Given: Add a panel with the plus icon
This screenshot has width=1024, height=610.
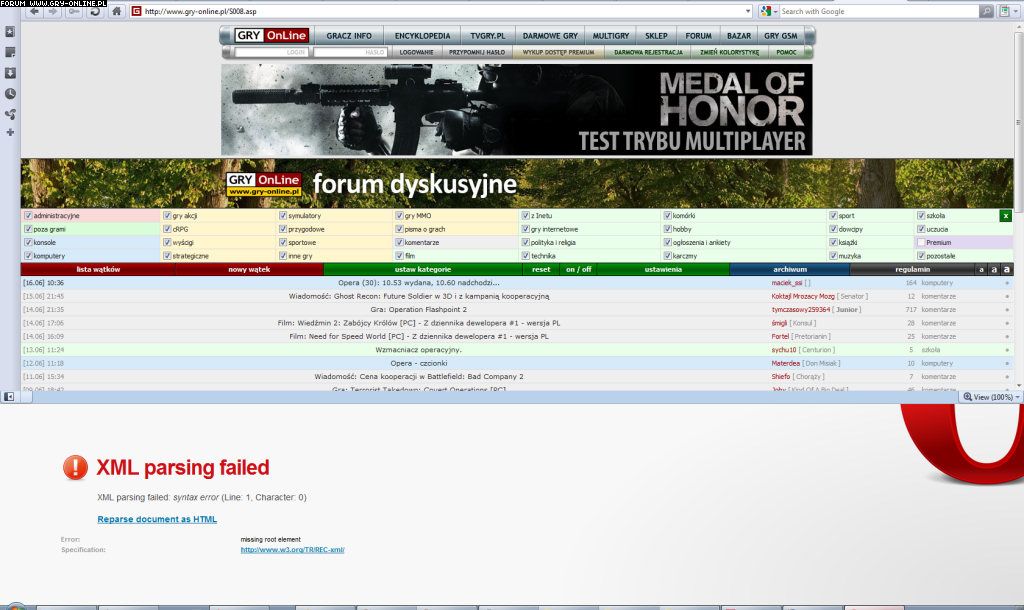Looking at the screenshot, I should point(10,133).
